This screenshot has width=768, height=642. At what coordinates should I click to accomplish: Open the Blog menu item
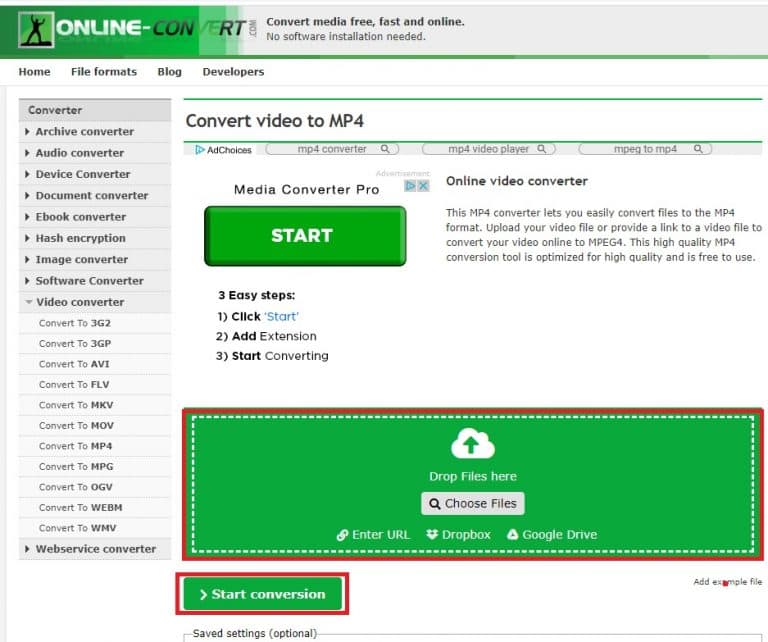[169, 72]
